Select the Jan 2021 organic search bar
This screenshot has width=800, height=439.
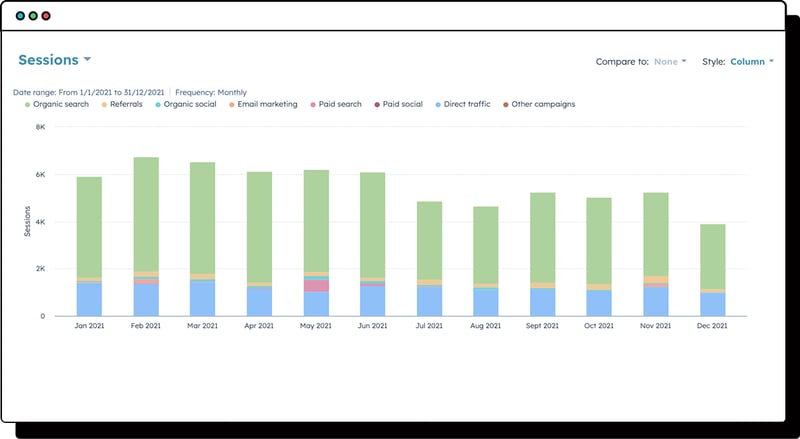click(x=89, y=227)
